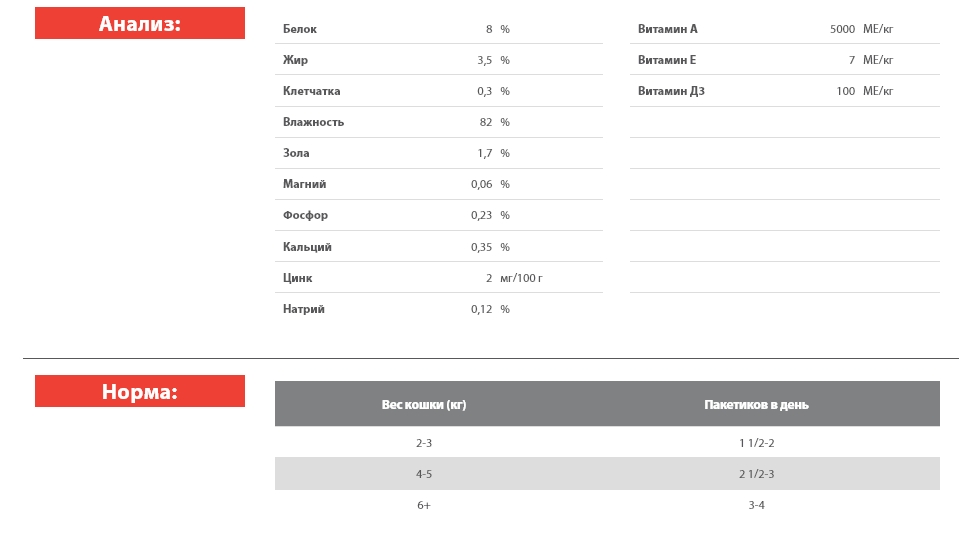Viewport: 969px width, 535px height.
Task: Select the "2-3" cat weight cell
Action: click(x=424, y=443)
